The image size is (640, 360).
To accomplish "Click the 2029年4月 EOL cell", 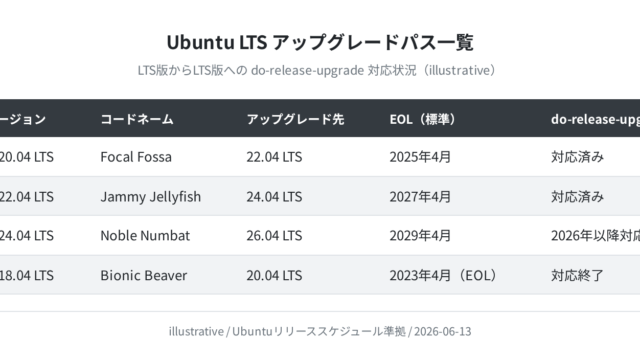I will pos(420,236).
